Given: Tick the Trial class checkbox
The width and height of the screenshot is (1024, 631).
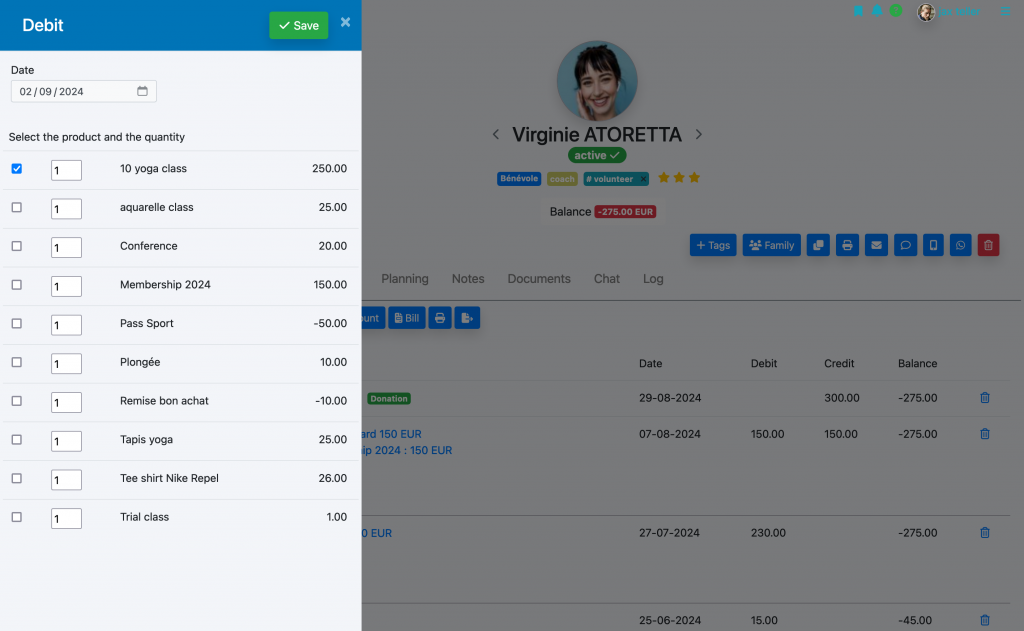Looking at the screenshot, I should (17, 517).
